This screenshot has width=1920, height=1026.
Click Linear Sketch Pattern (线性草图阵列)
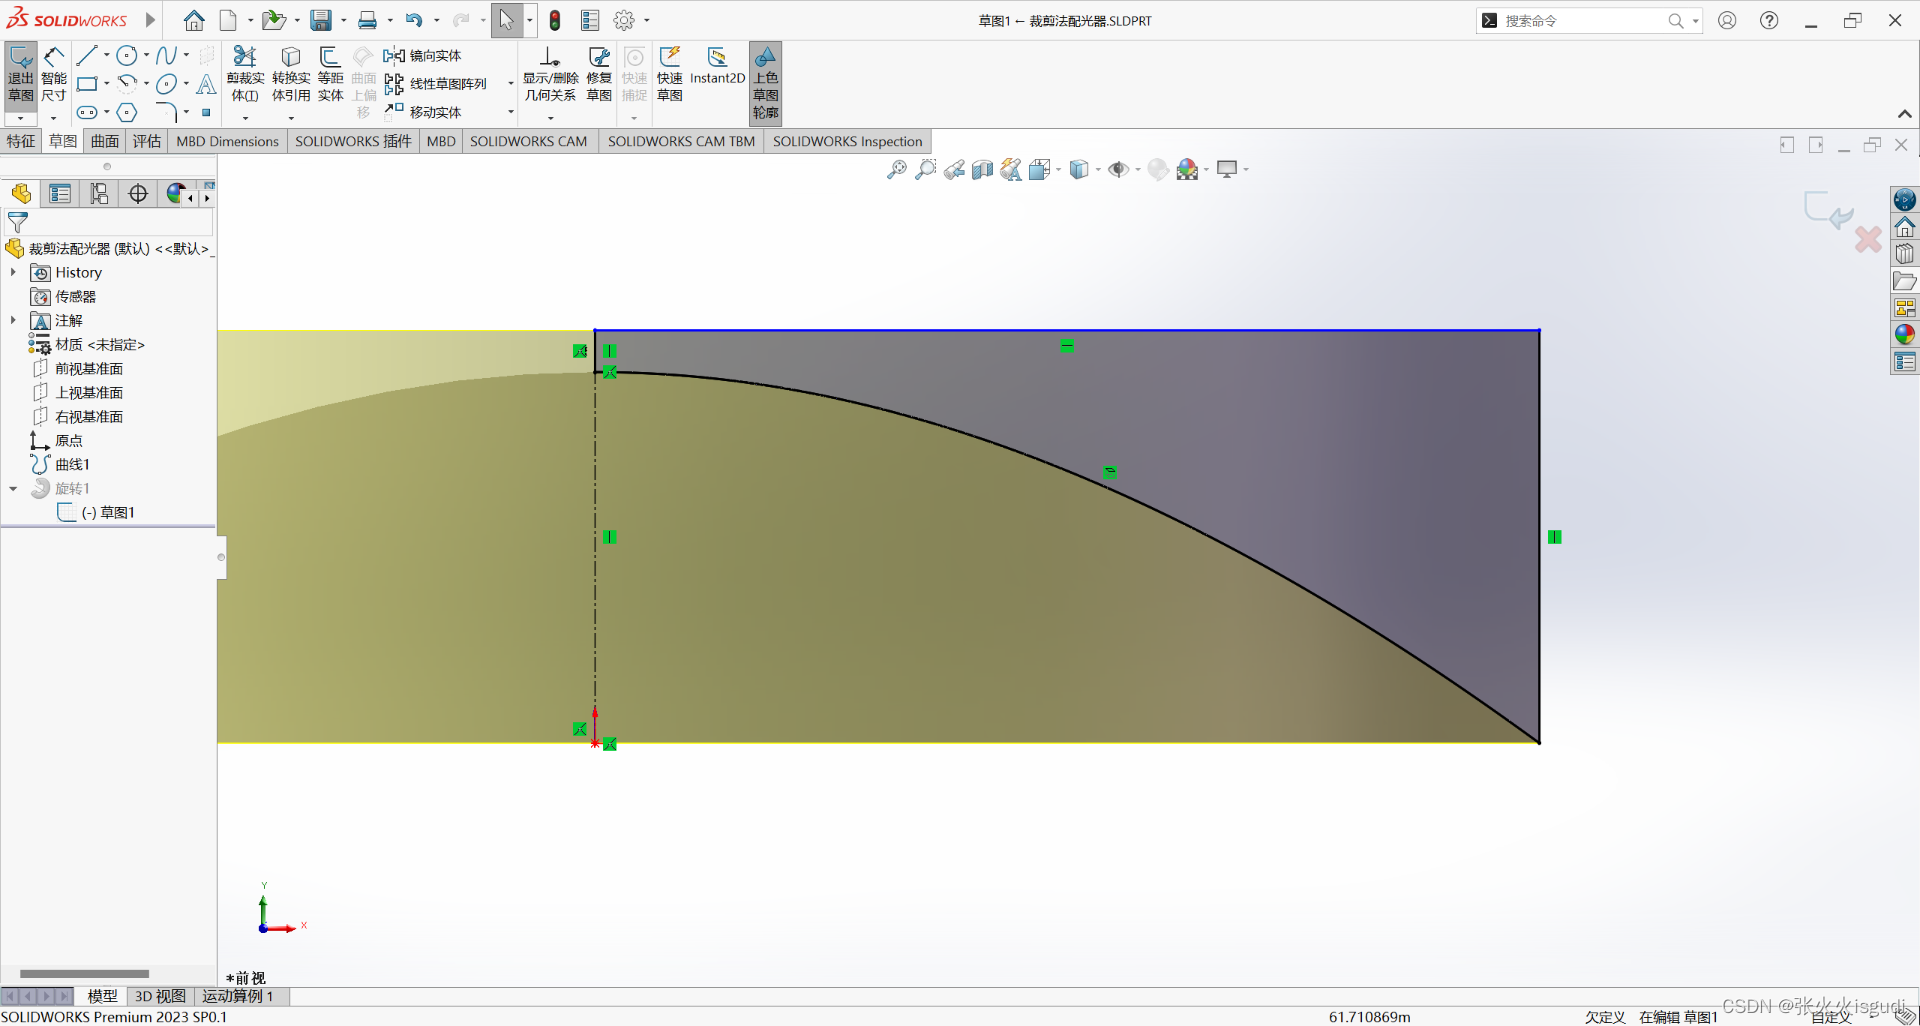tap(436, 84)
